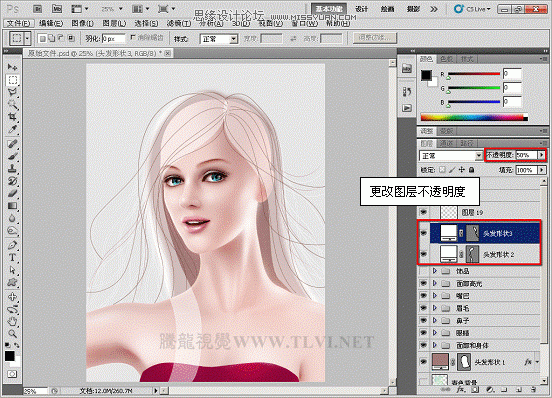The height and width of the screenshot is (398, 552).
Task: Select the Brush tool
Action: [12, 156]
